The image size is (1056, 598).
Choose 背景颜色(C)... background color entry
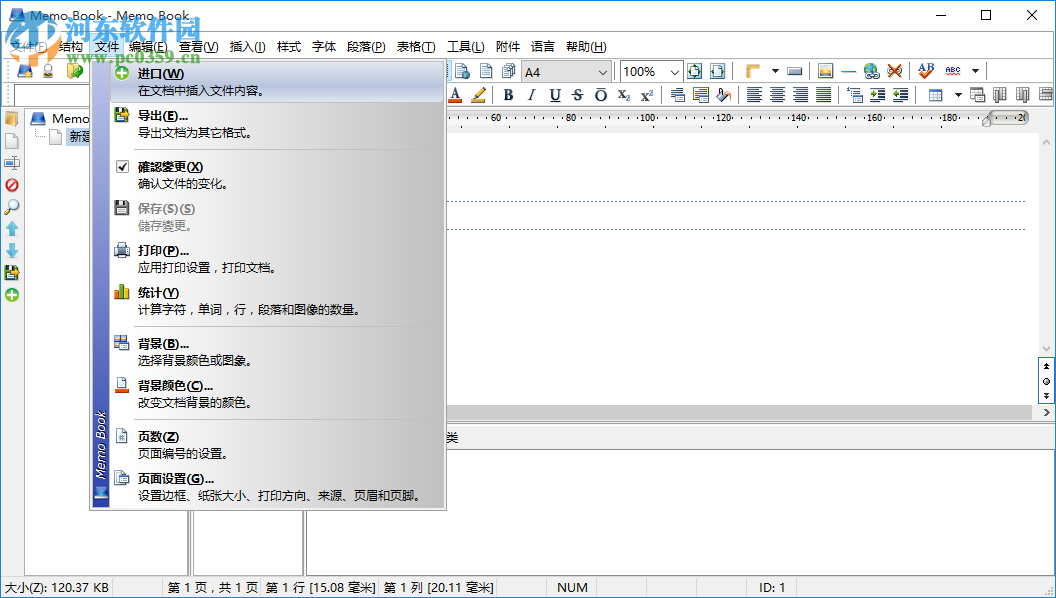pos(277,394)
